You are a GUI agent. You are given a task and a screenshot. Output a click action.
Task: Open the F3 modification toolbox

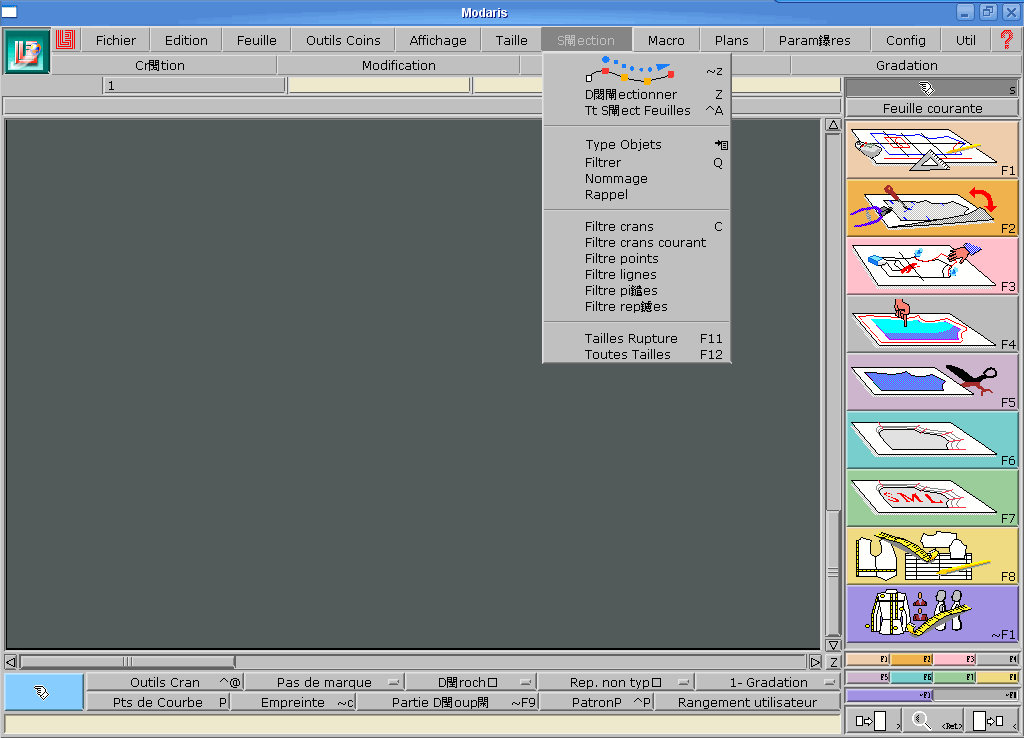click(932, 266)
